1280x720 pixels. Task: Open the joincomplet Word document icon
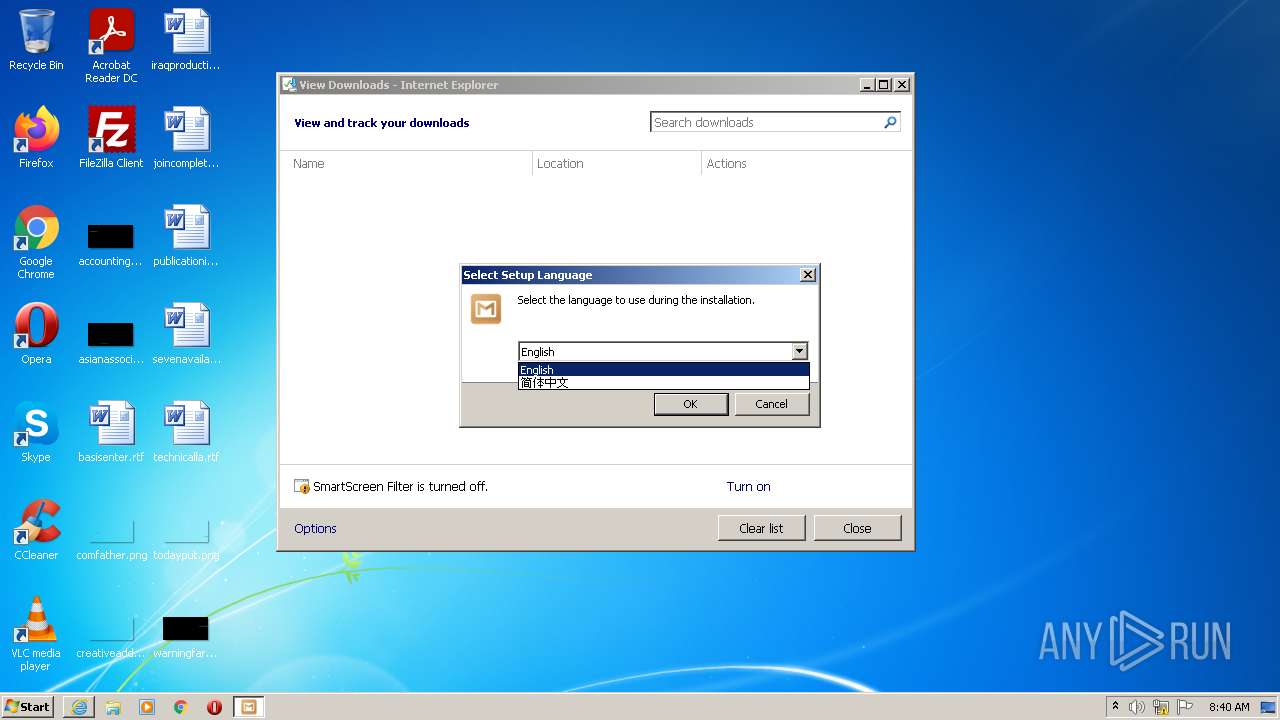(x=186, y=138)
